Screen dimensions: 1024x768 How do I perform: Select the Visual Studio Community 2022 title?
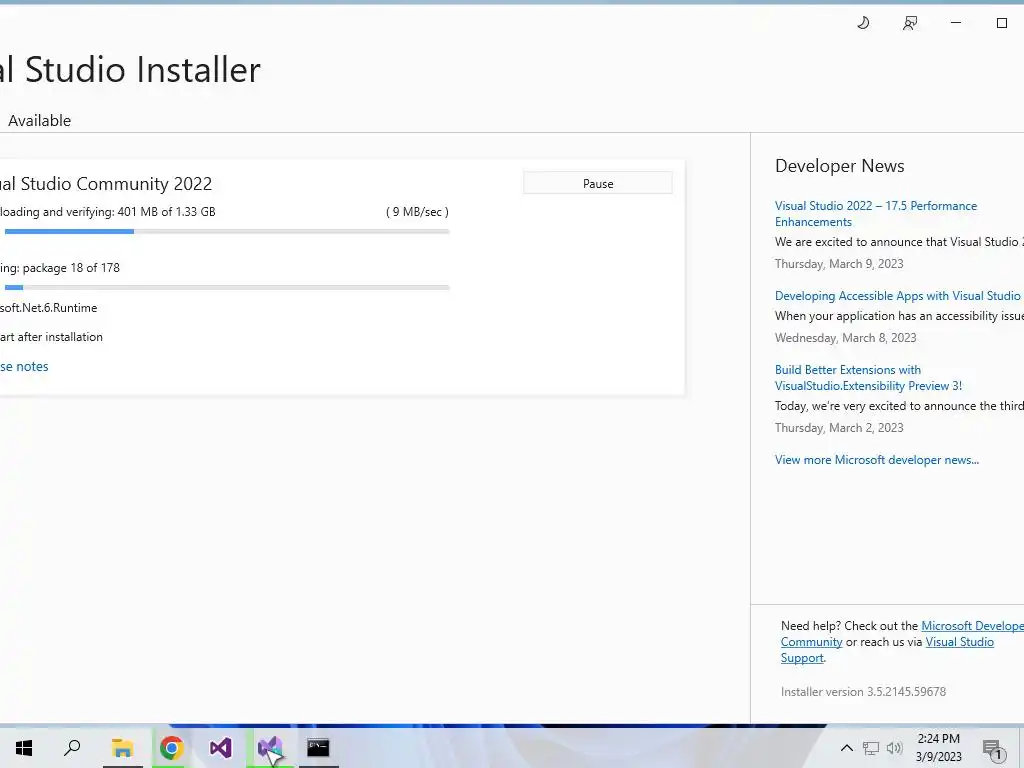tap(106, 184)
